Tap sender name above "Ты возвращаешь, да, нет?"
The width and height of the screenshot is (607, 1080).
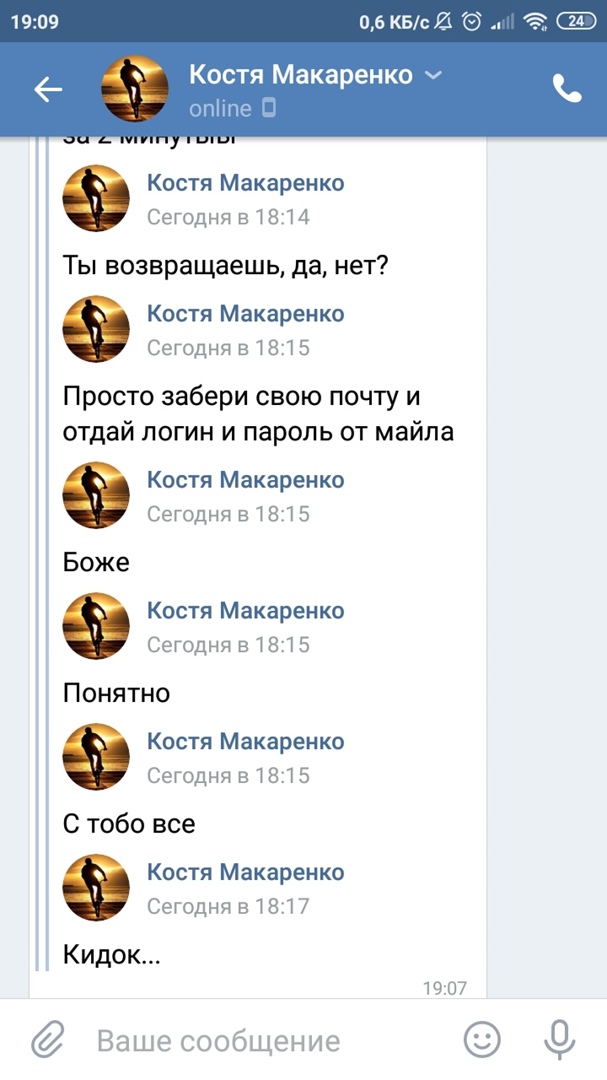245,183
